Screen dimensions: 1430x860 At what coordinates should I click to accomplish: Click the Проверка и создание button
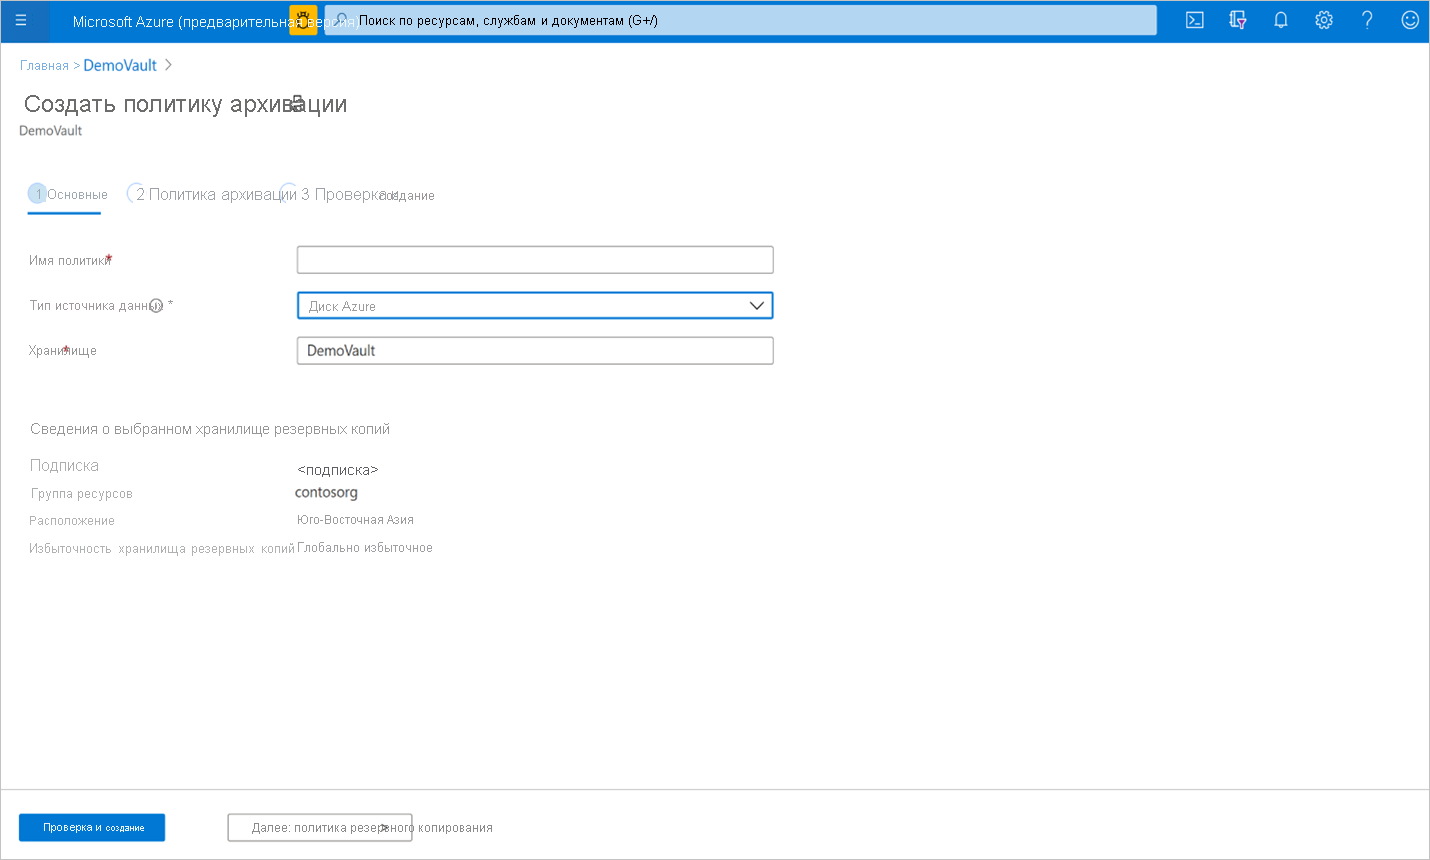[x=92, y=828]
